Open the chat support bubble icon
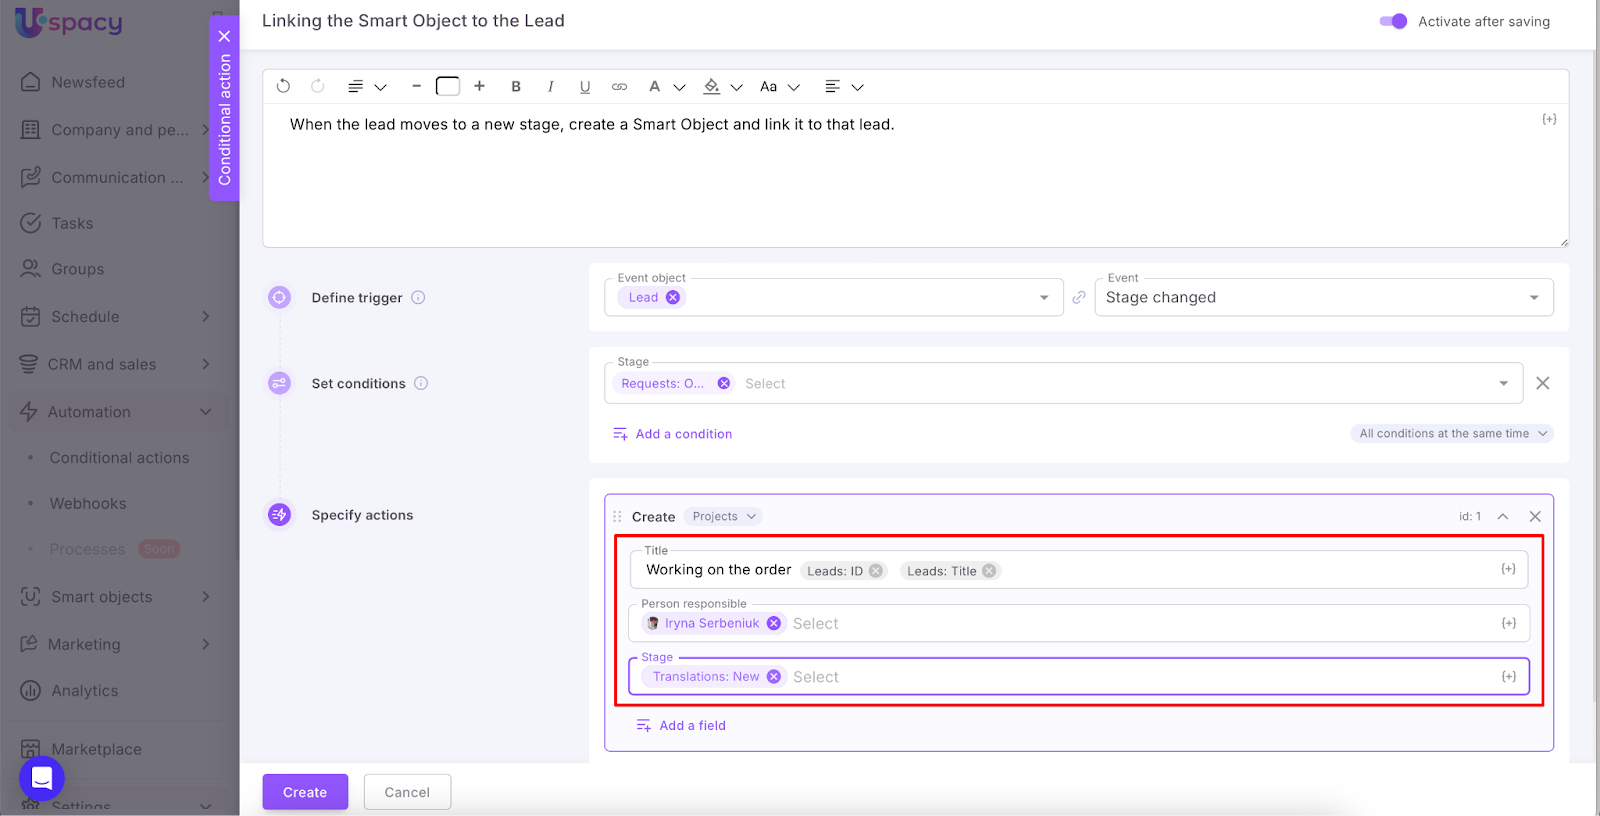Image resolution: width=1600 pixels, height=816 pixels. pyautogui.click(x=42, y=778)
